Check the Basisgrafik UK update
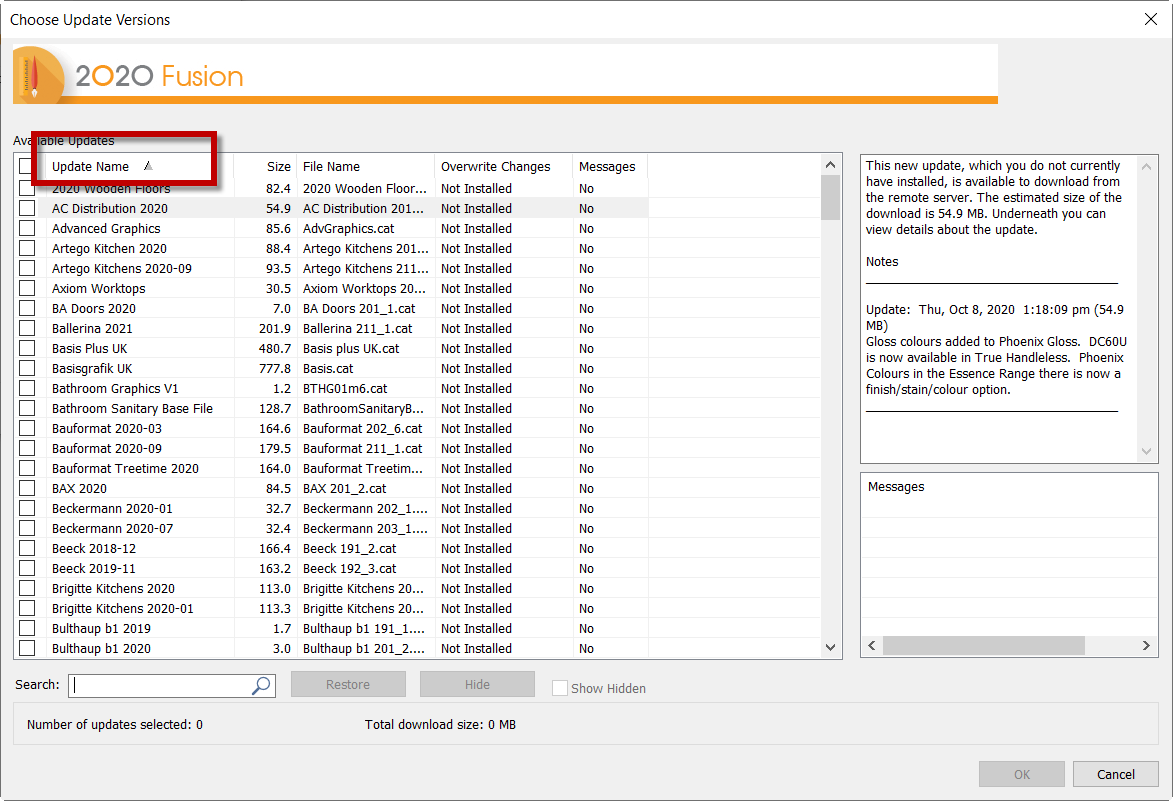Image resolution: width=1173 pixels, height=801 pixels. tap(27, 368)
